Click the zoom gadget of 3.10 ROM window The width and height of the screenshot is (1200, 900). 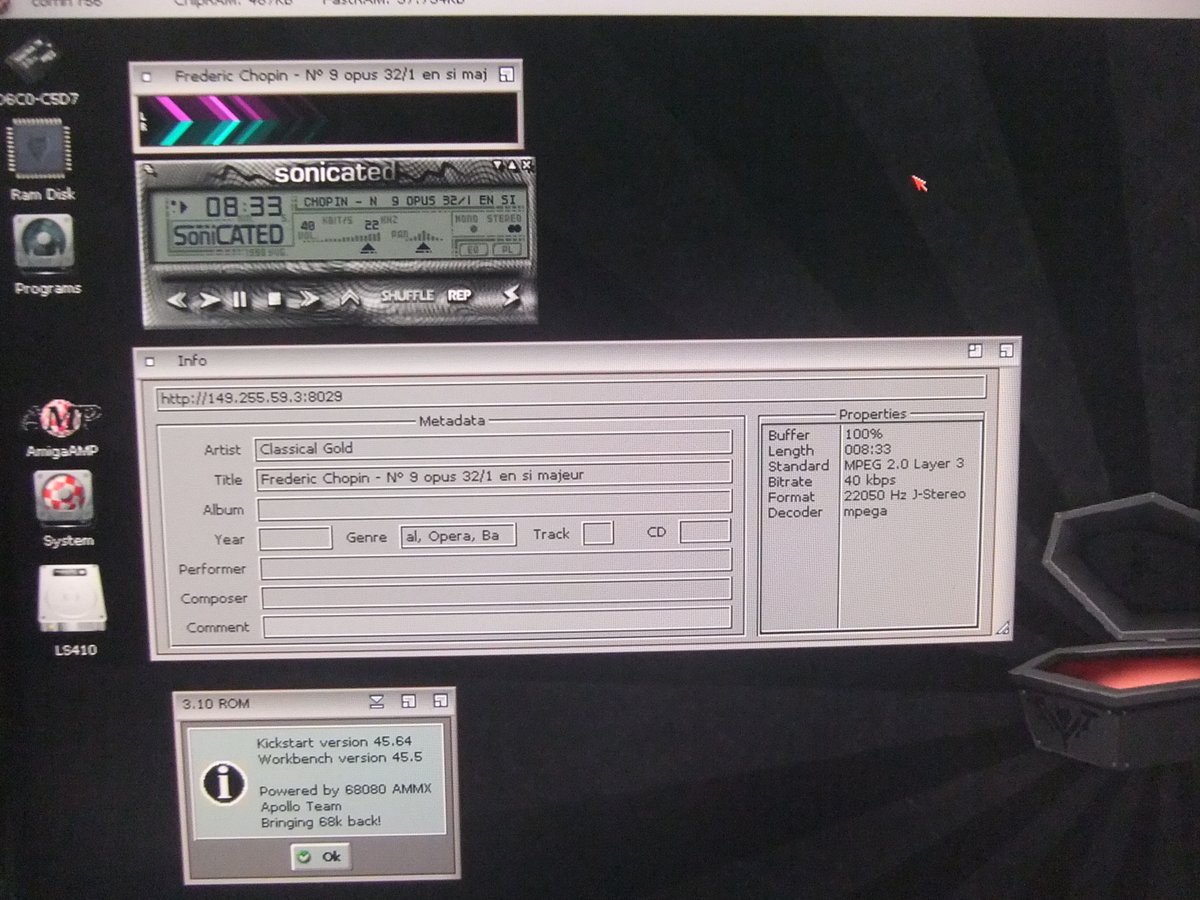coord(408,702)
